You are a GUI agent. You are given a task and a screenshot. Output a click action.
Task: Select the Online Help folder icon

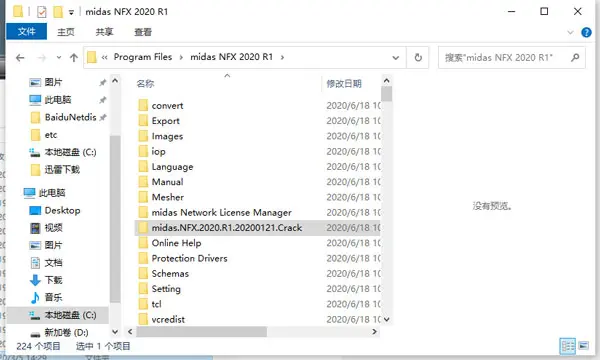pyautogui.click(x=143, y=243)
